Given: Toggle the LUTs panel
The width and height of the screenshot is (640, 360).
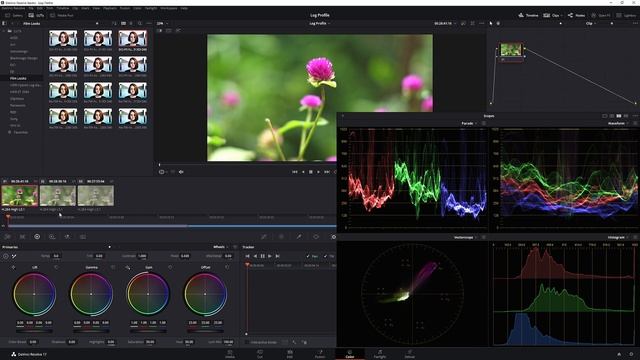Looking at the screenshot, I should [36, 16].
